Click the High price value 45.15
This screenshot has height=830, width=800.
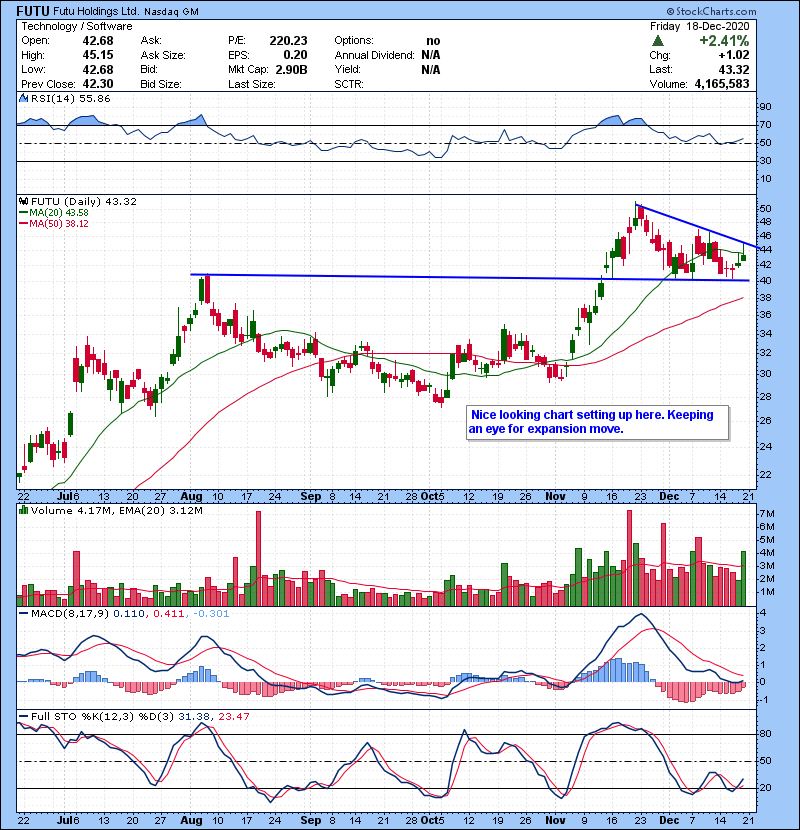(x=97, y=55)
